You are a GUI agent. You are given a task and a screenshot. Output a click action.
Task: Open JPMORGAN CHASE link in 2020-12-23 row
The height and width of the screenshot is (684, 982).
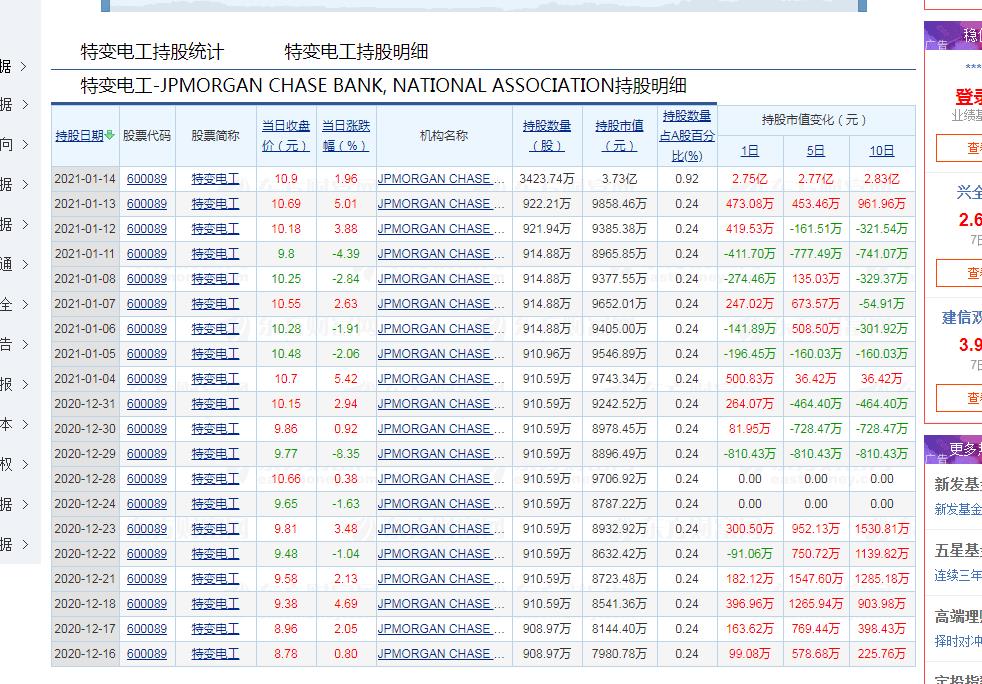point(441,529)
